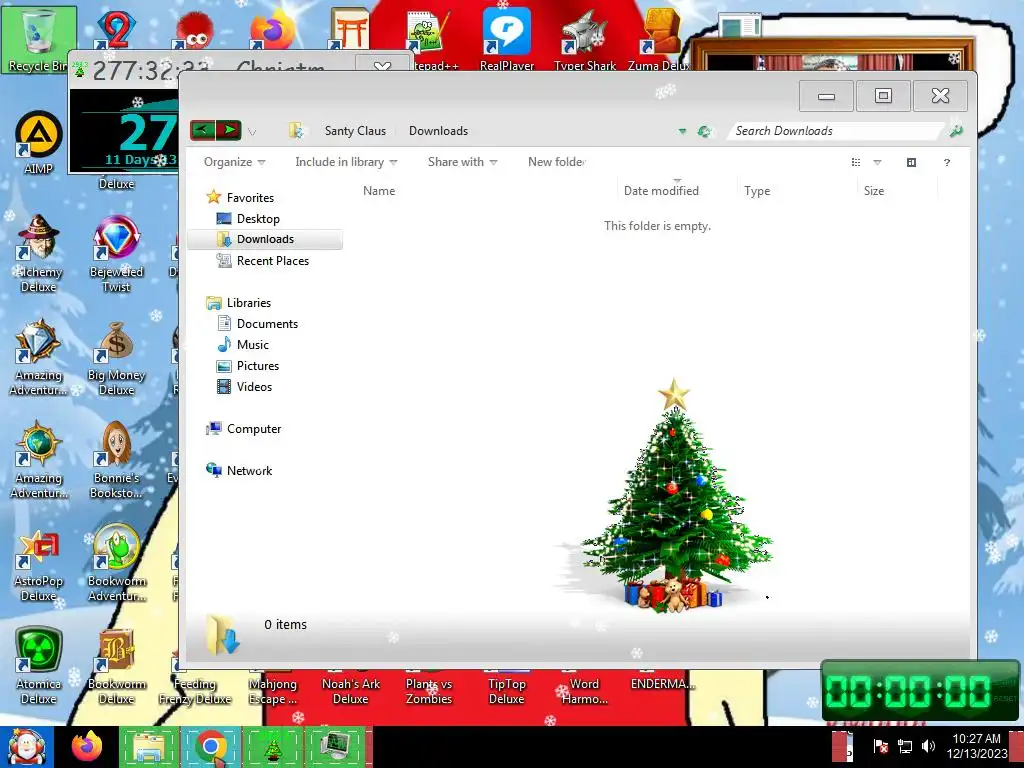The image size is (1024, 768).
Task: Select Zuma Deluxe desktop shortcut
Action: 660,38
